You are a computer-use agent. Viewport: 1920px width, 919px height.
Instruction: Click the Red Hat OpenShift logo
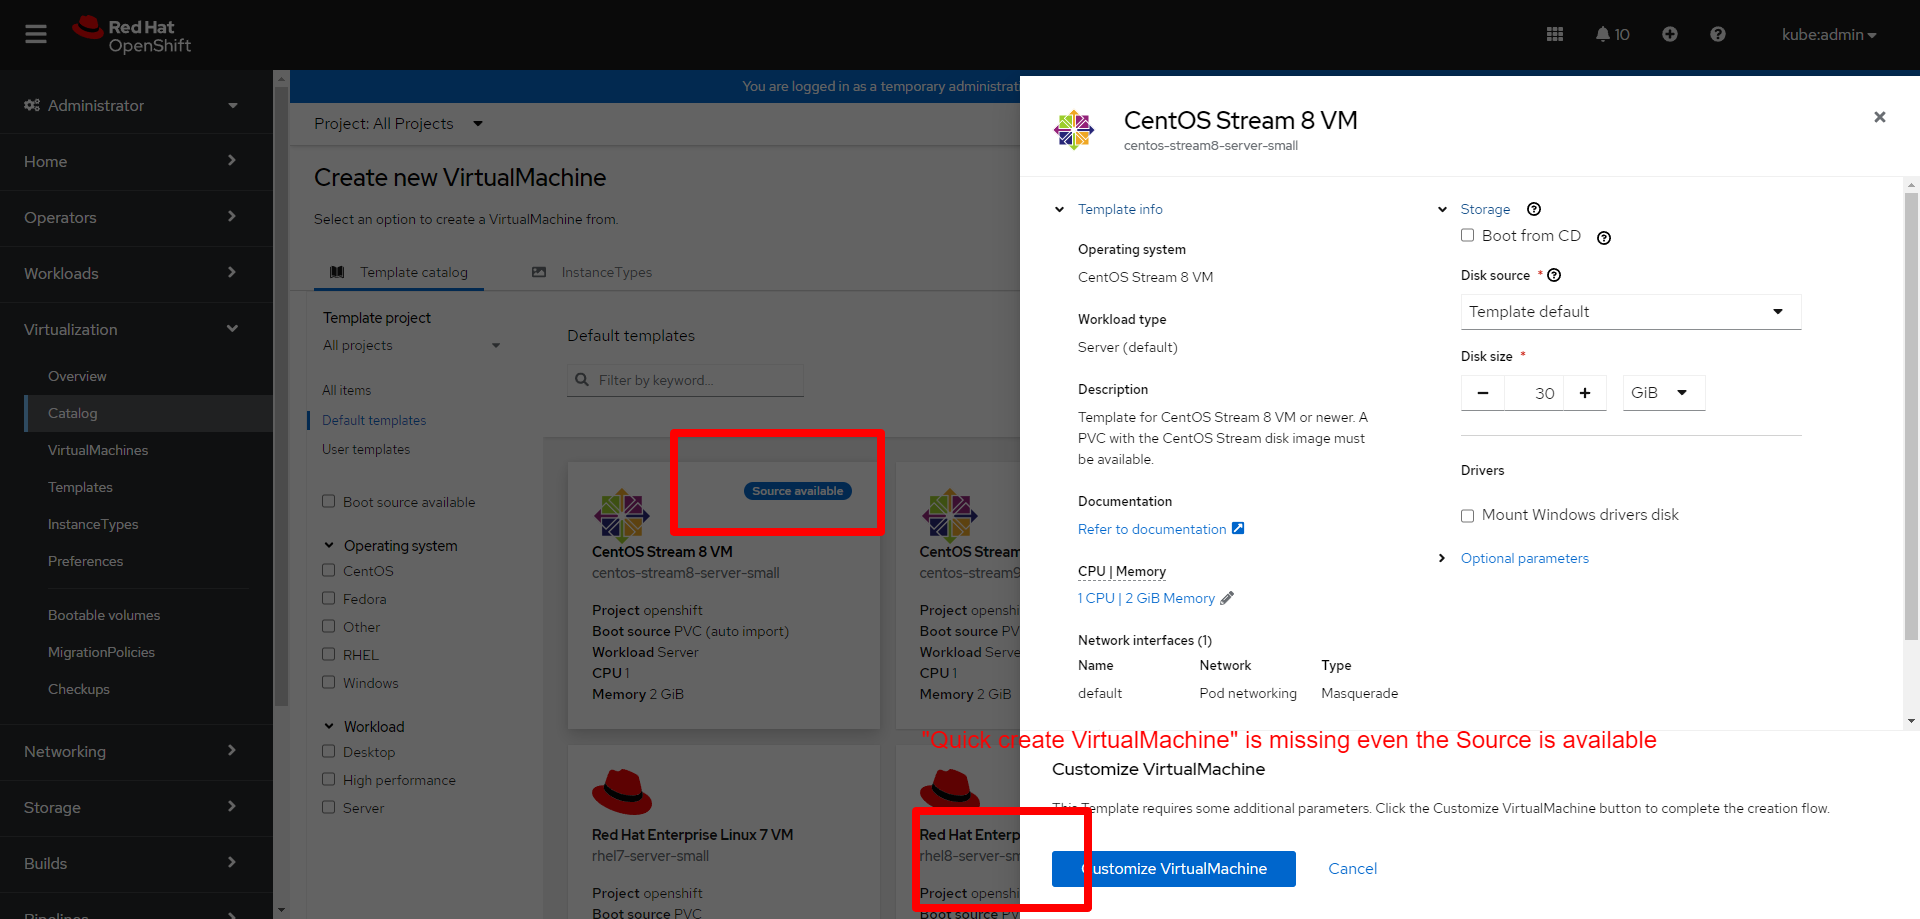(132, 35)
